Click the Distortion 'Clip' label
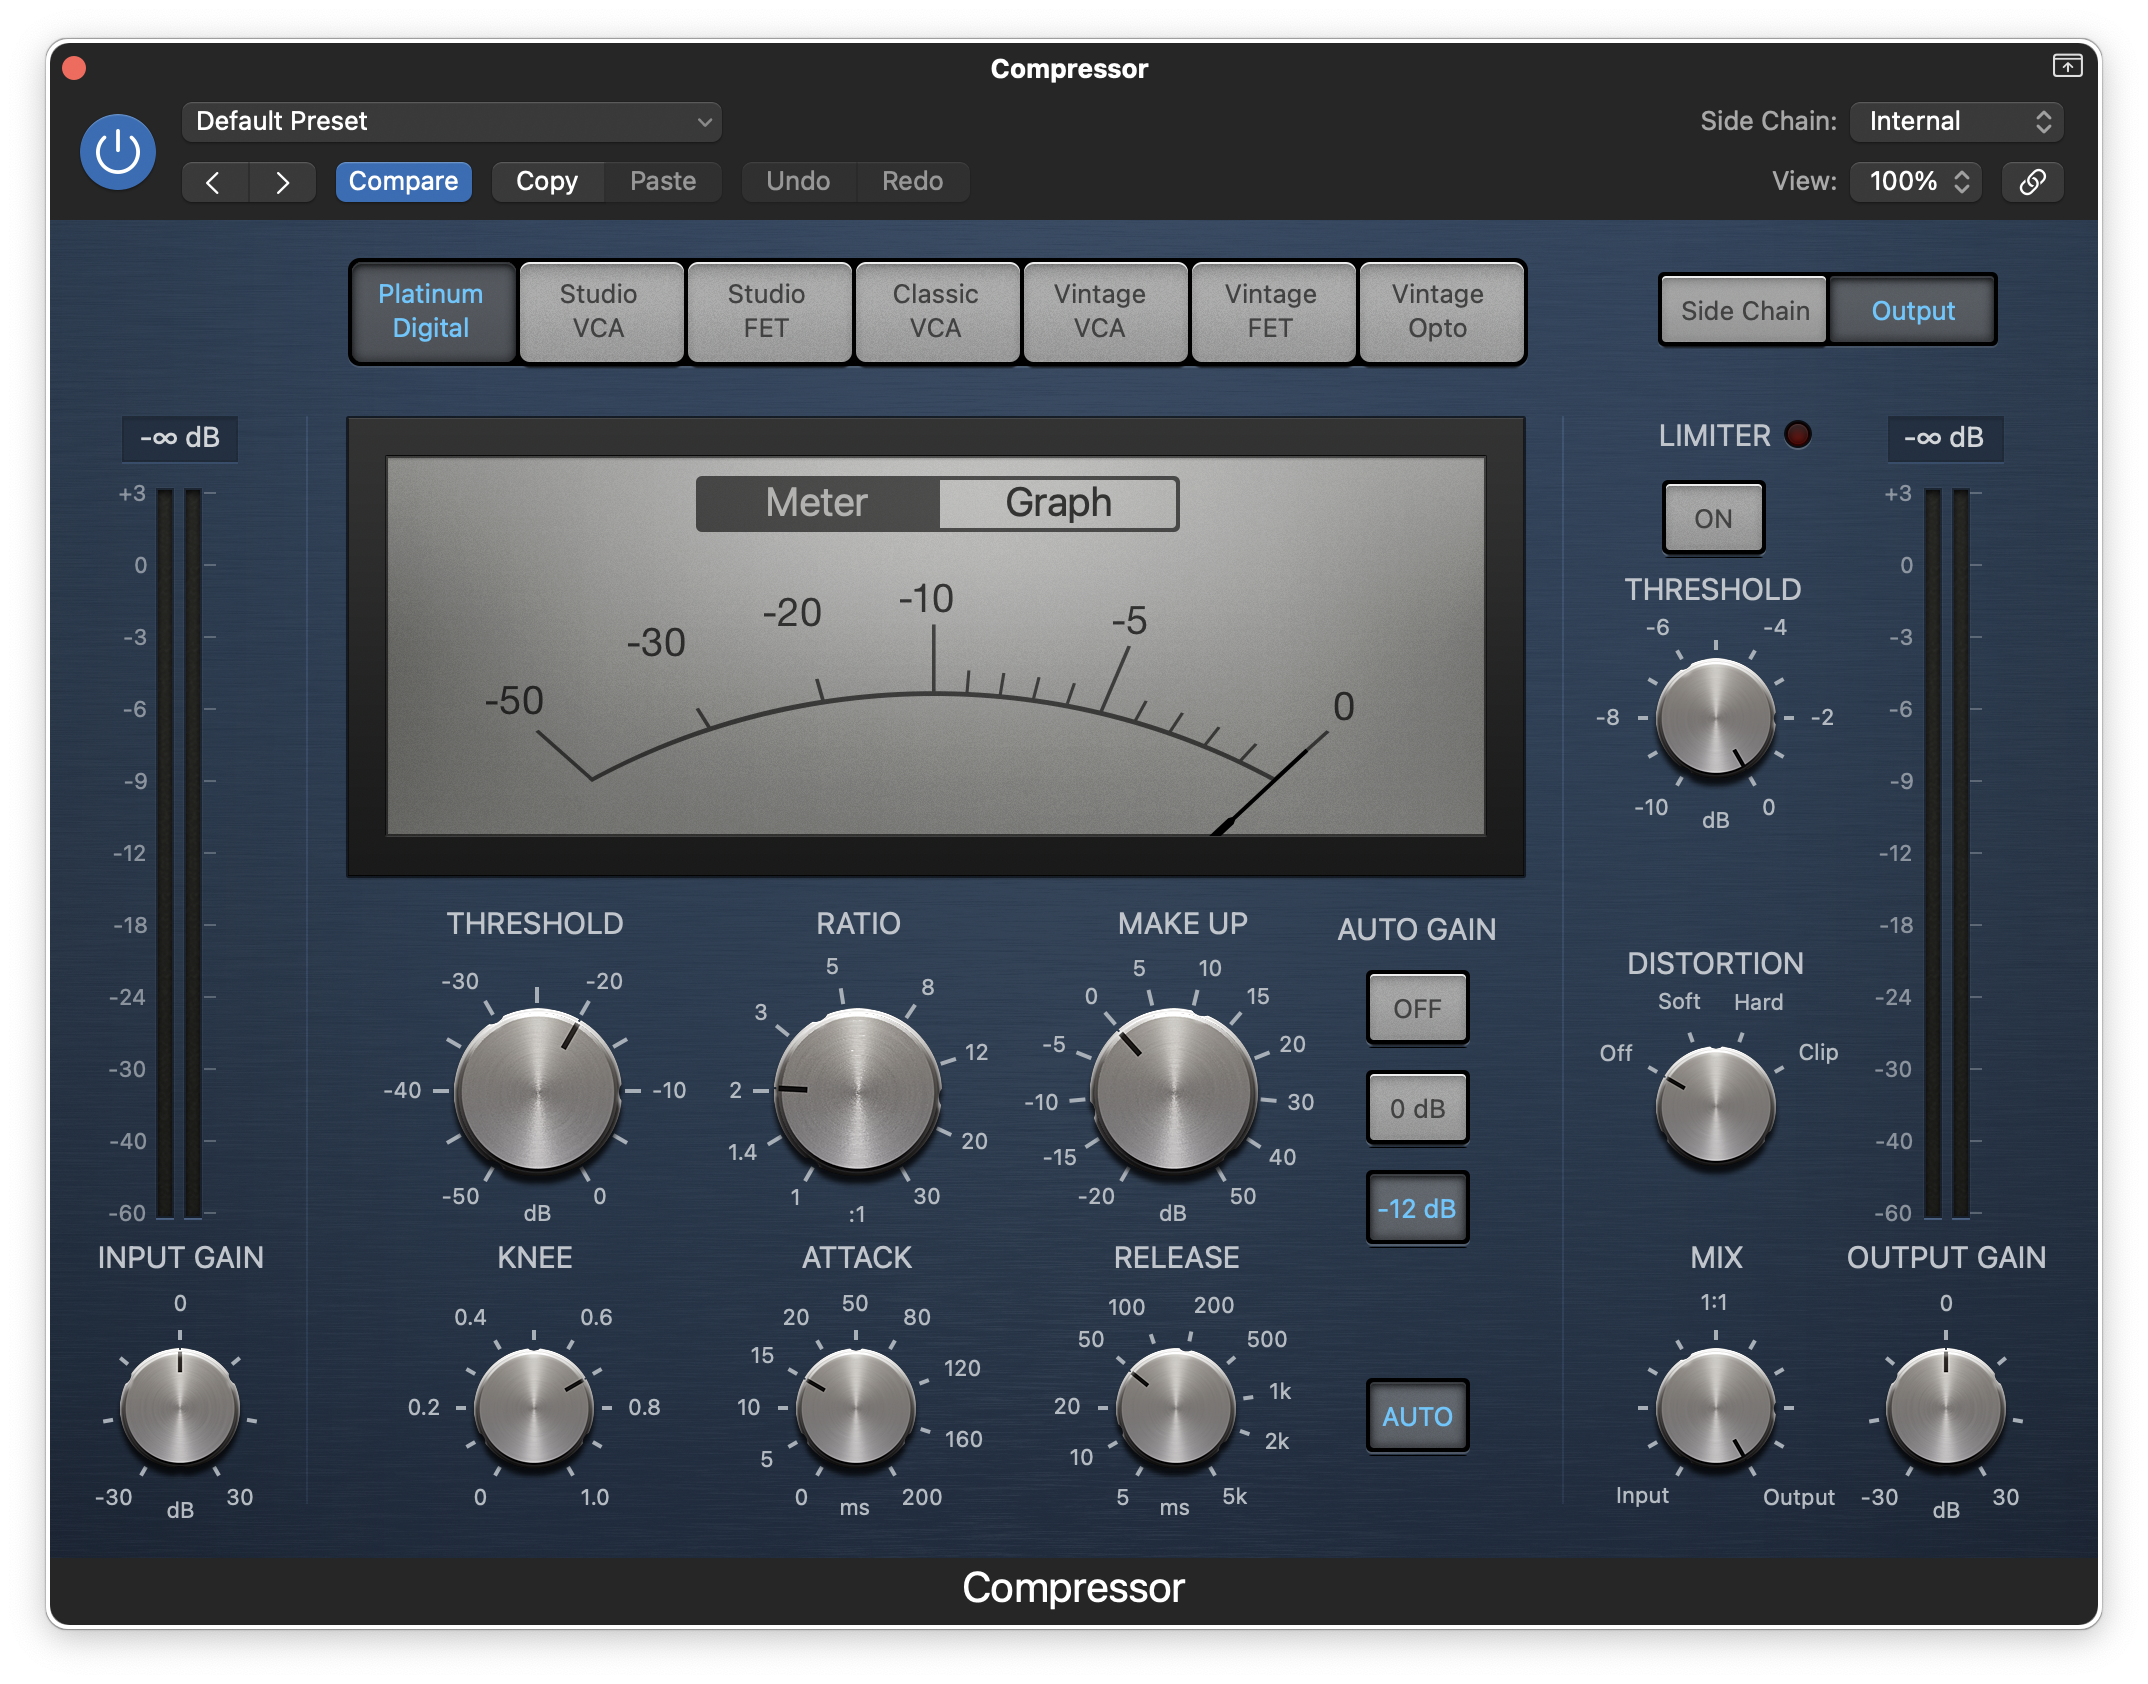The width and height of the screenshot is (2148, 1684). coord(1818,1052)
